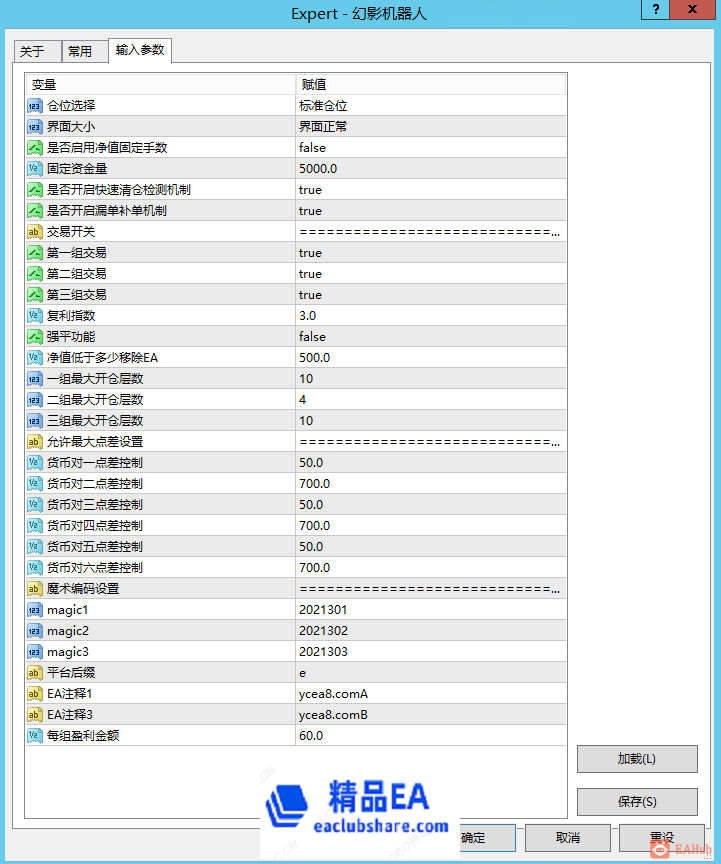
Task: Close the Expert dialog window
Action: tap(692, 9)
